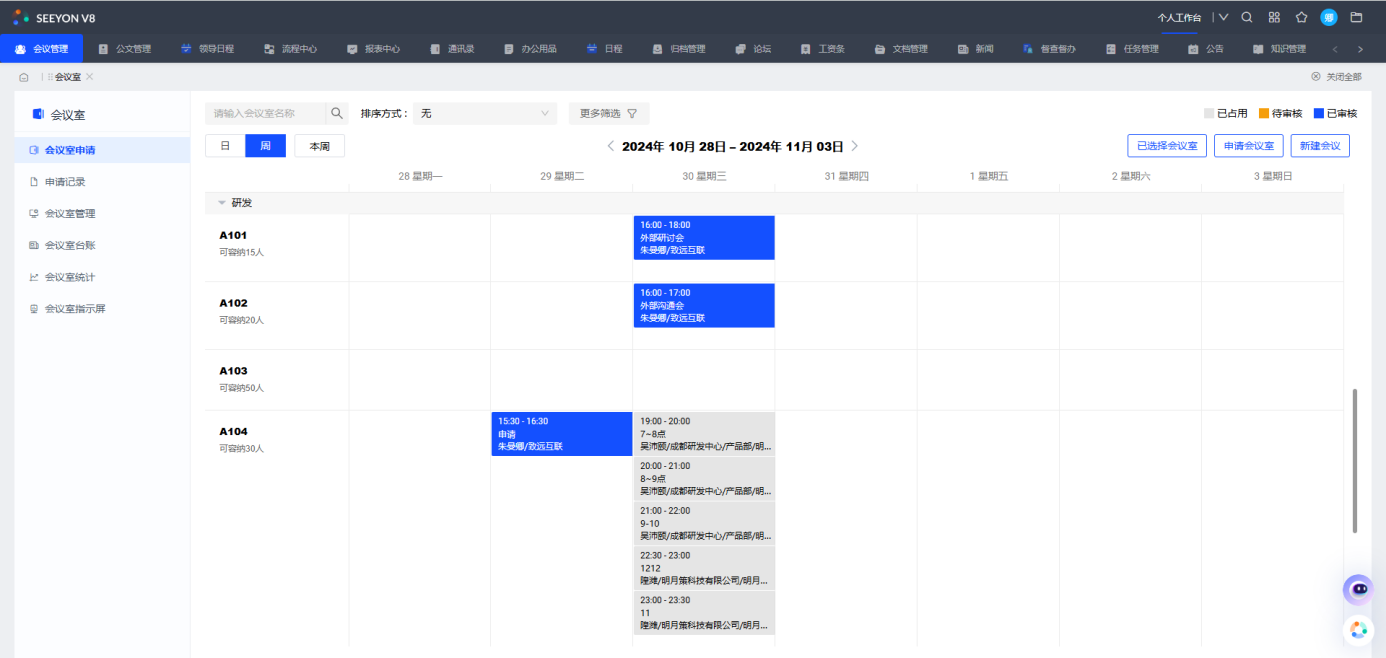
Task: Open the 通讯录 tab
Action: (451, 49)
